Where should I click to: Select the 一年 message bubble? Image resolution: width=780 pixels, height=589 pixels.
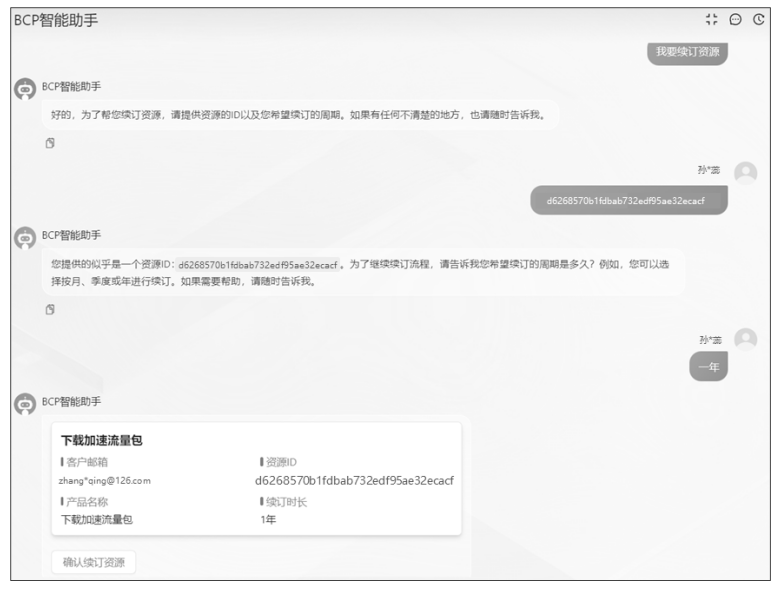point(708,367)
